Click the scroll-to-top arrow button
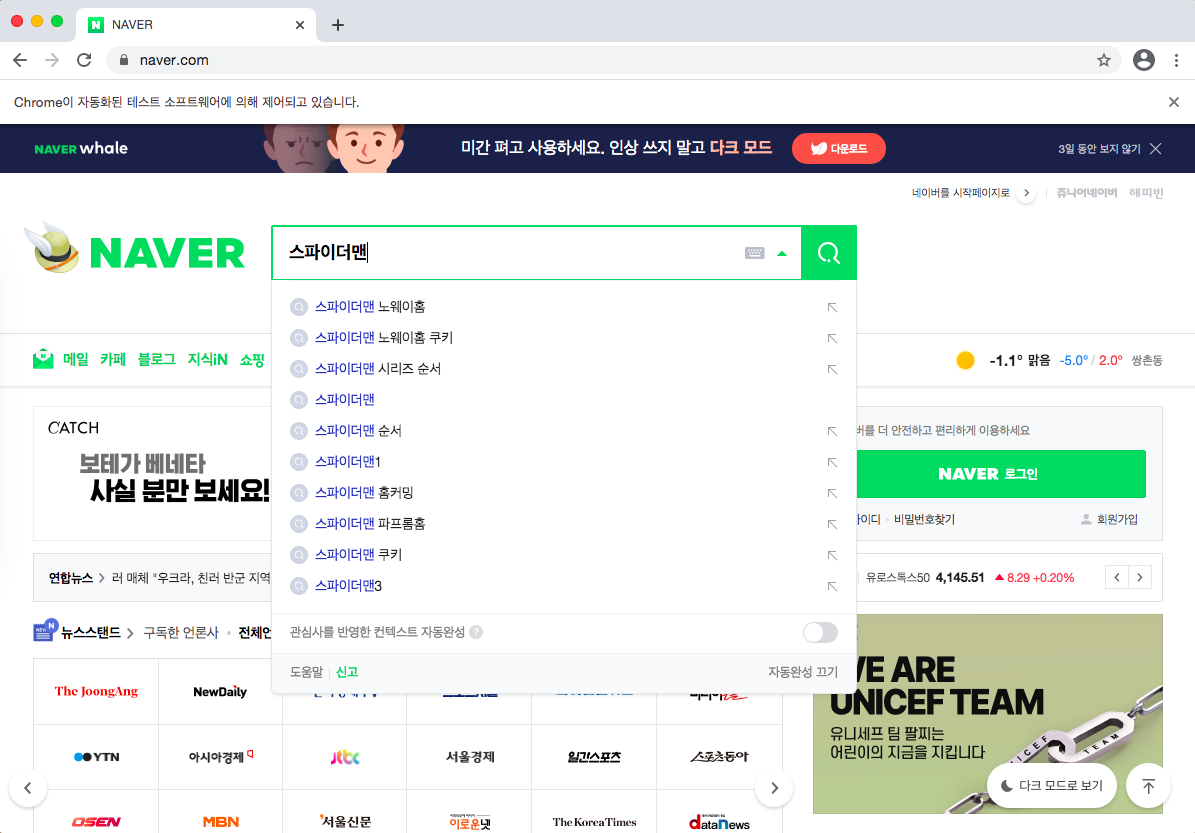The width and height of the screenshot is (1195, 833). 1149,786
